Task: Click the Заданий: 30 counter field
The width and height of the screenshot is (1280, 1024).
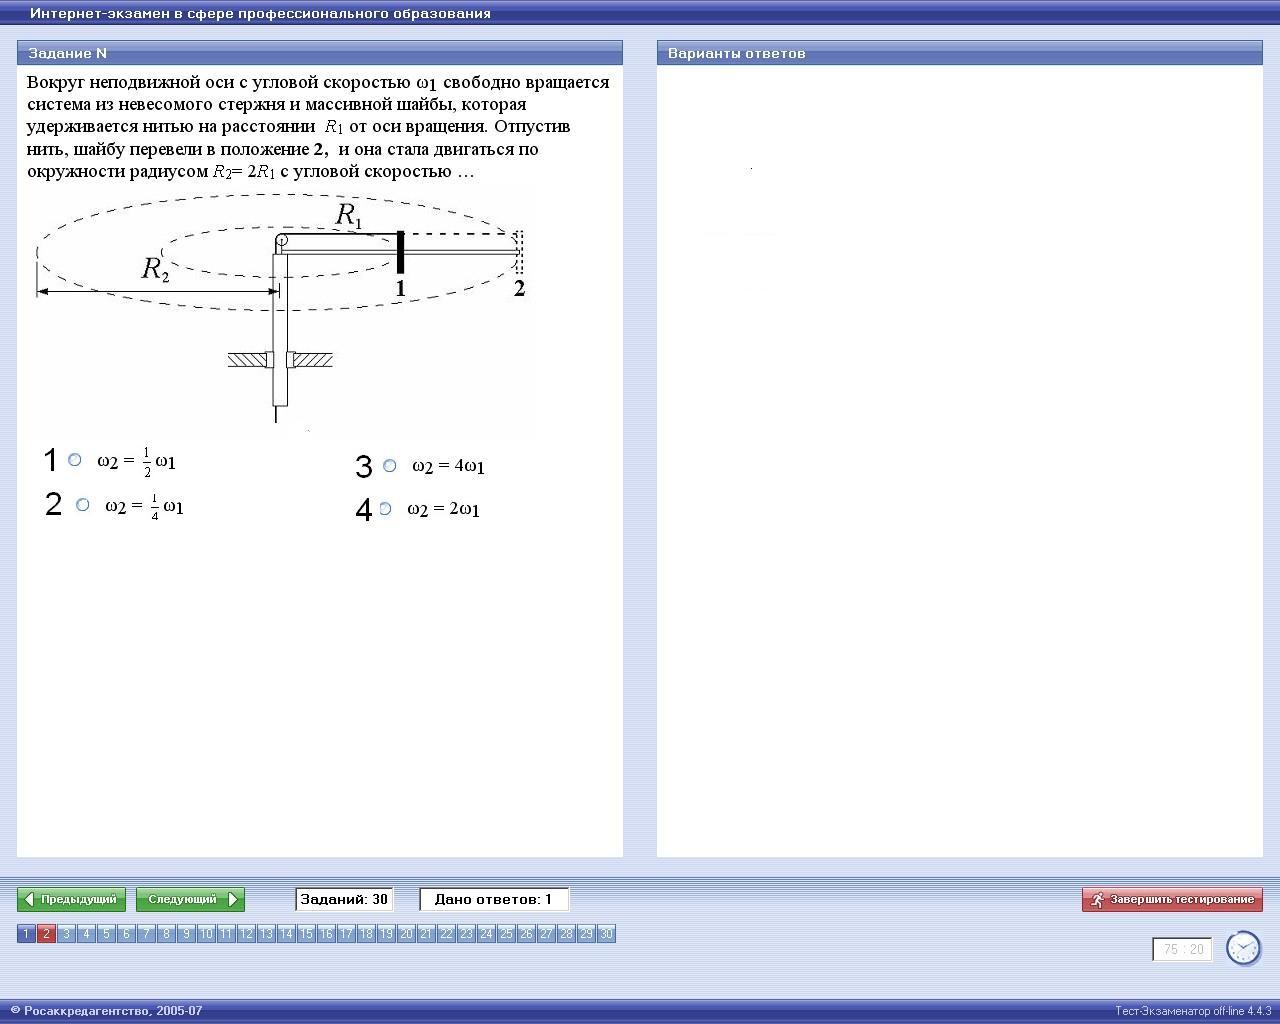Action: click(344, 899)
